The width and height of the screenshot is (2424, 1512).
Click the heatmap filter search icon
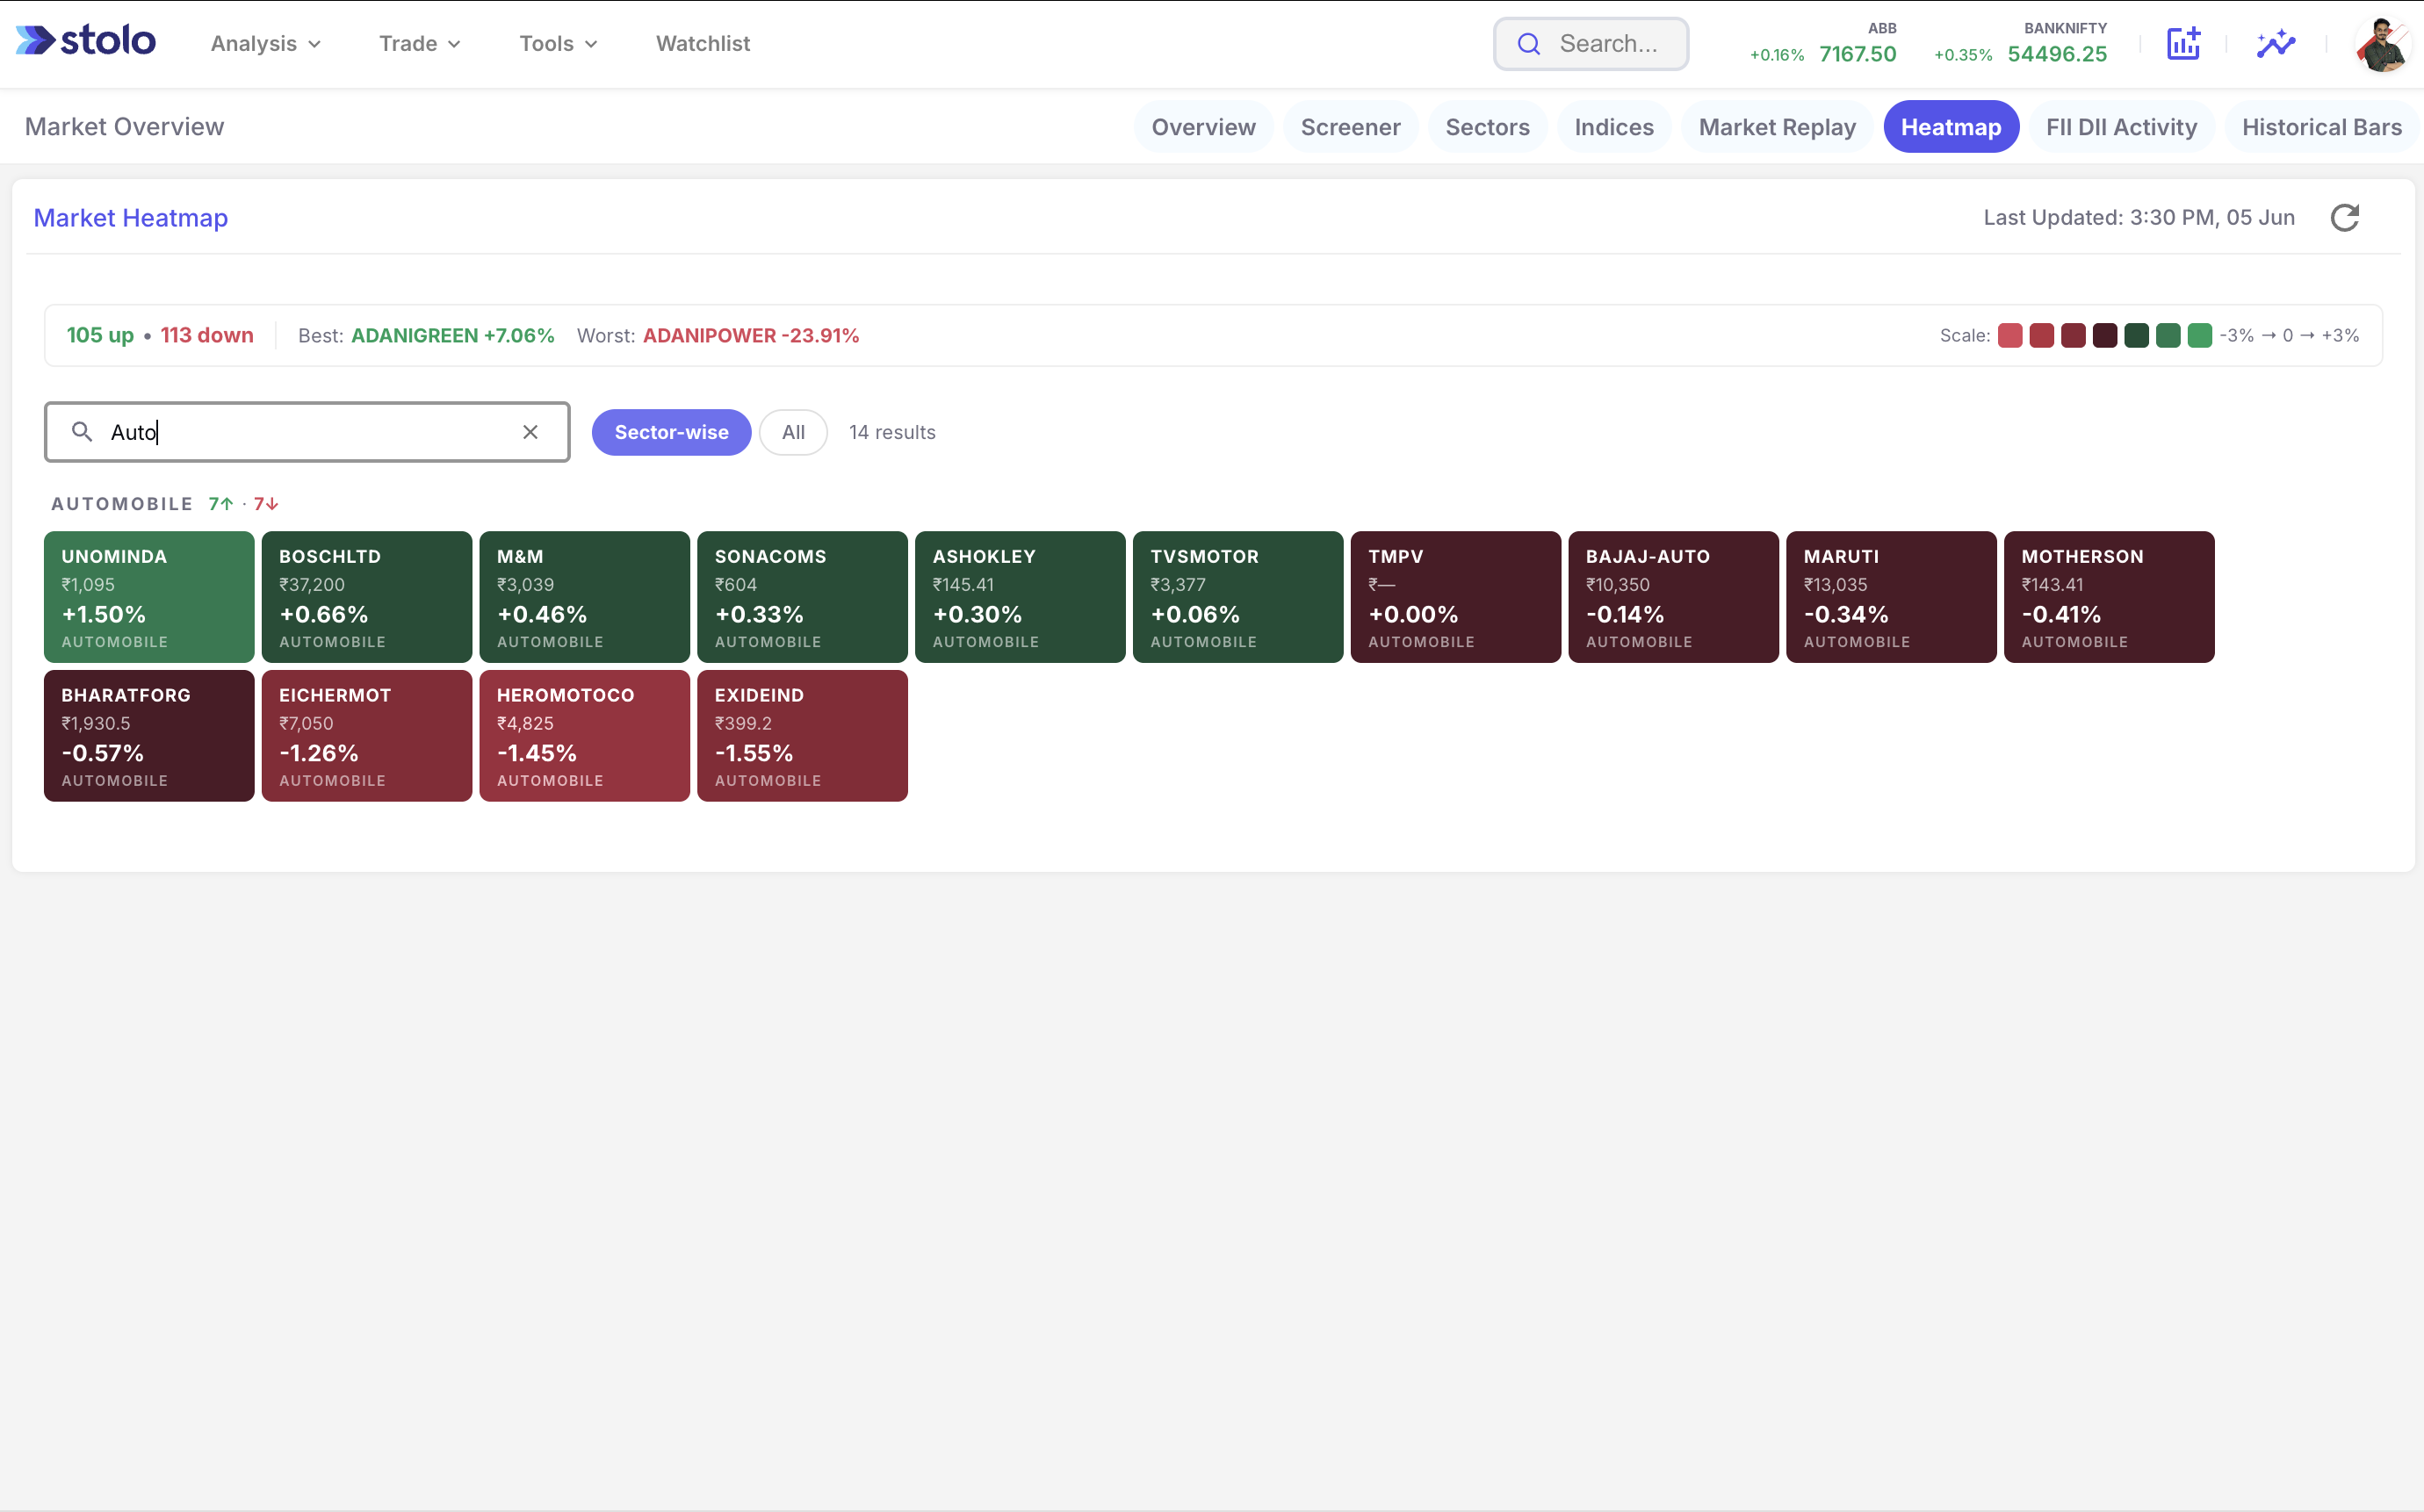(x=82, y=432)
